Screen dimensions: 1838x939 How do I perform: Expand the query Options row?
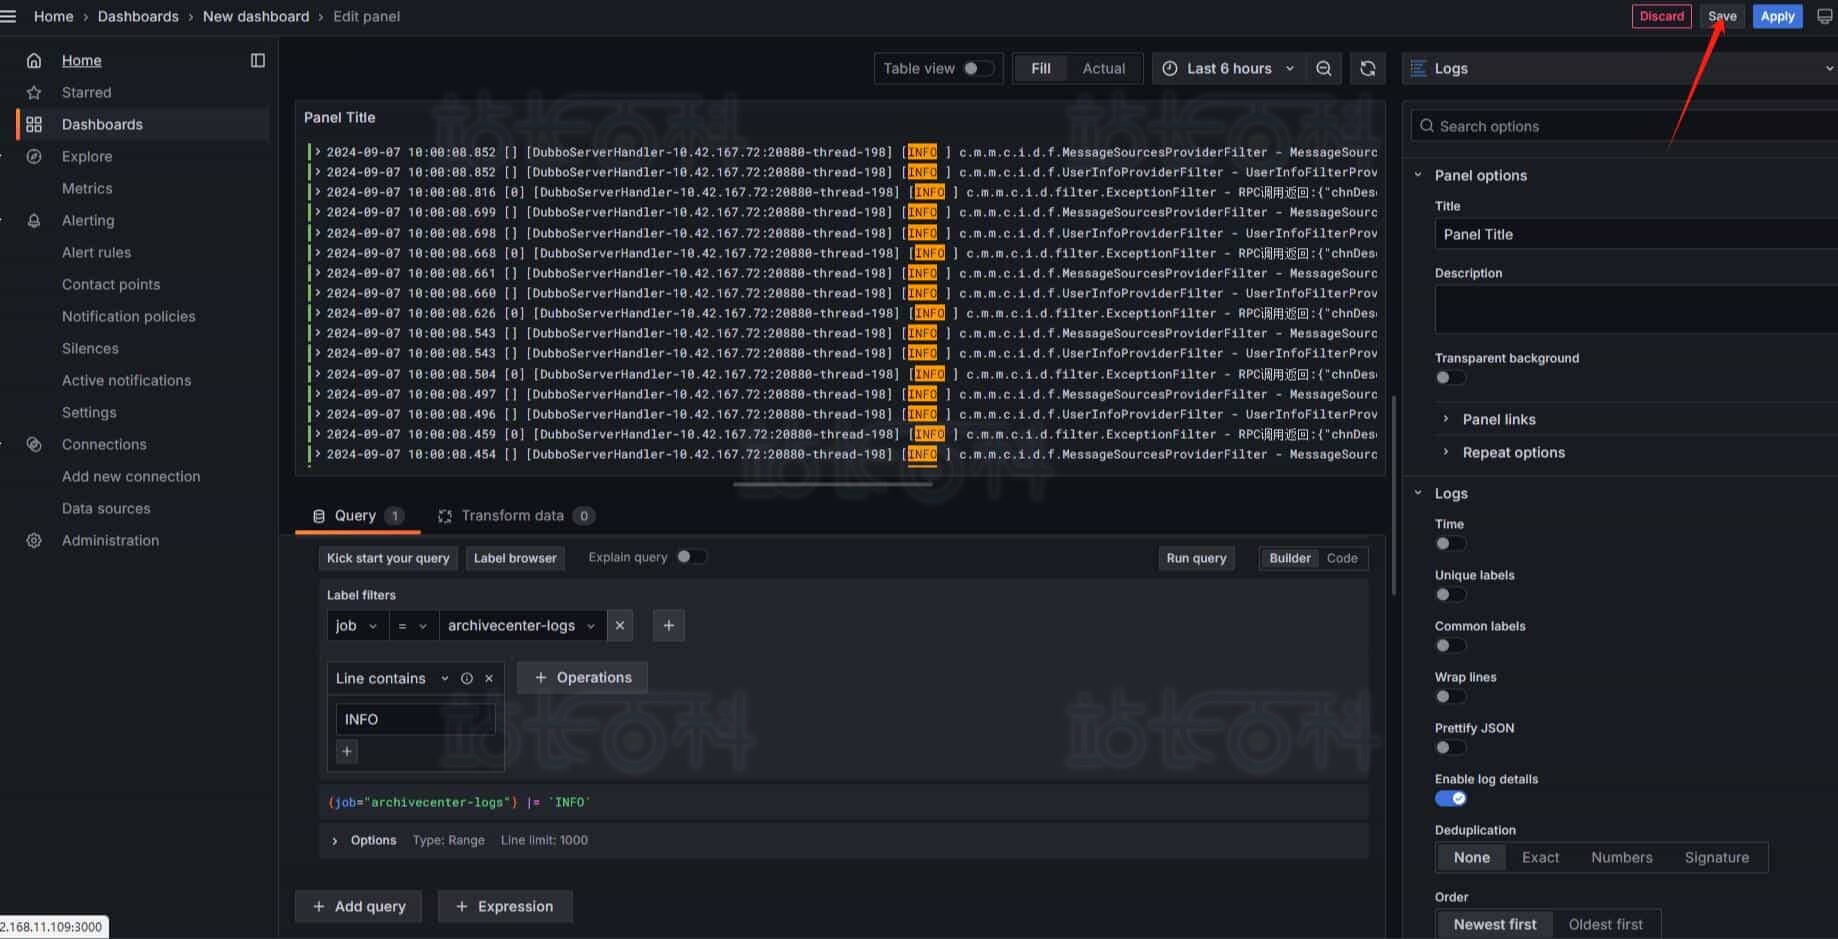coord(335,840)
